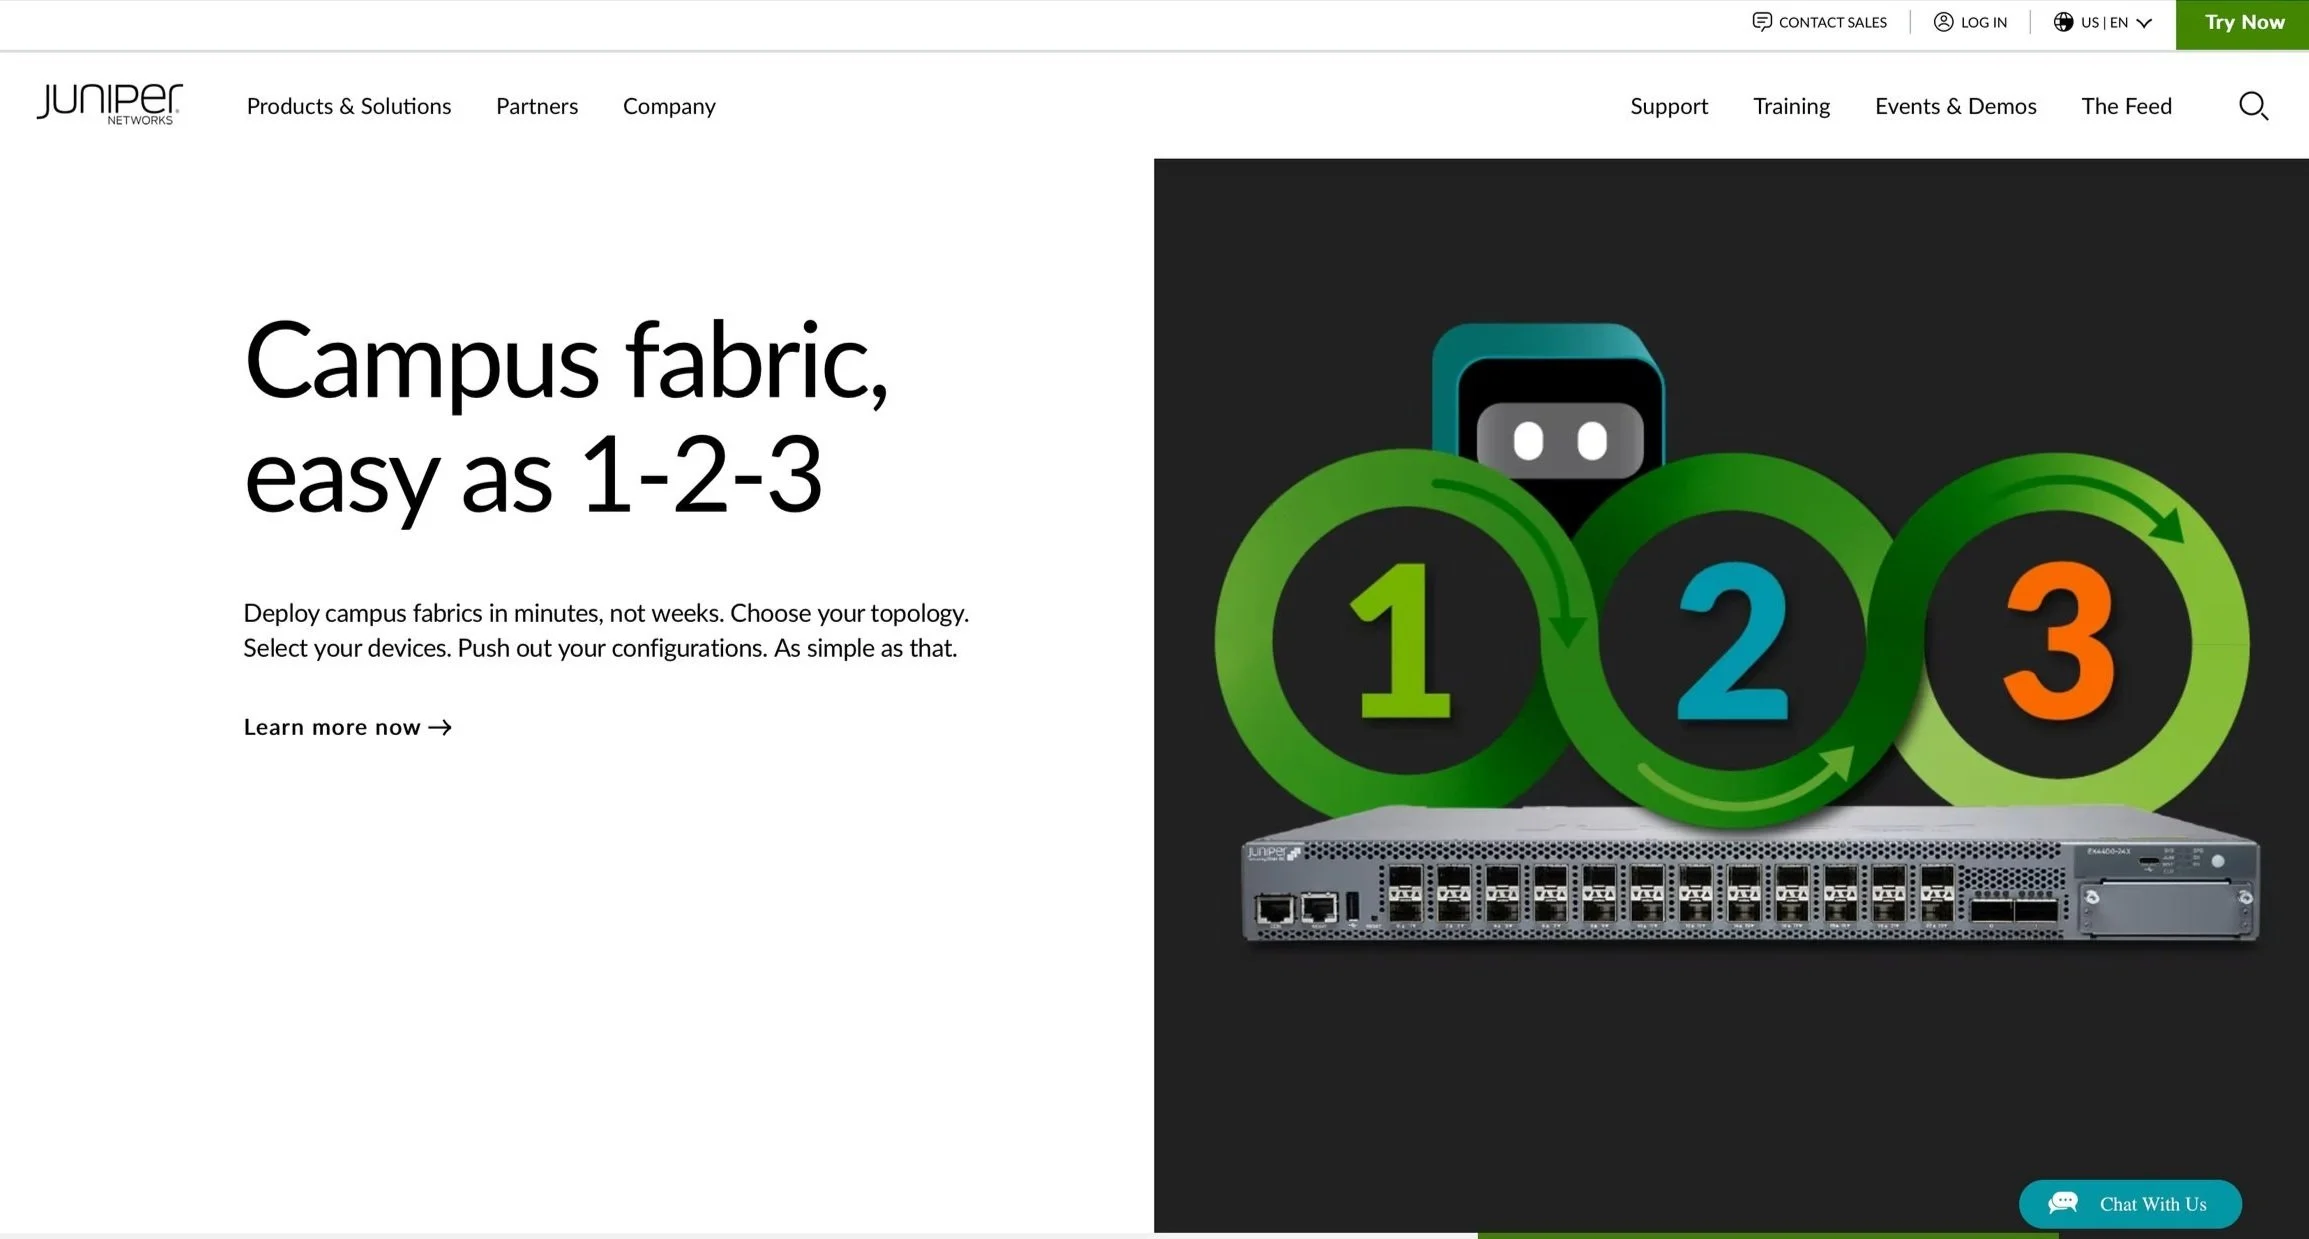Expand the US | EN region chevron
The image size is (2309, 1239).
pos(2144,23)
